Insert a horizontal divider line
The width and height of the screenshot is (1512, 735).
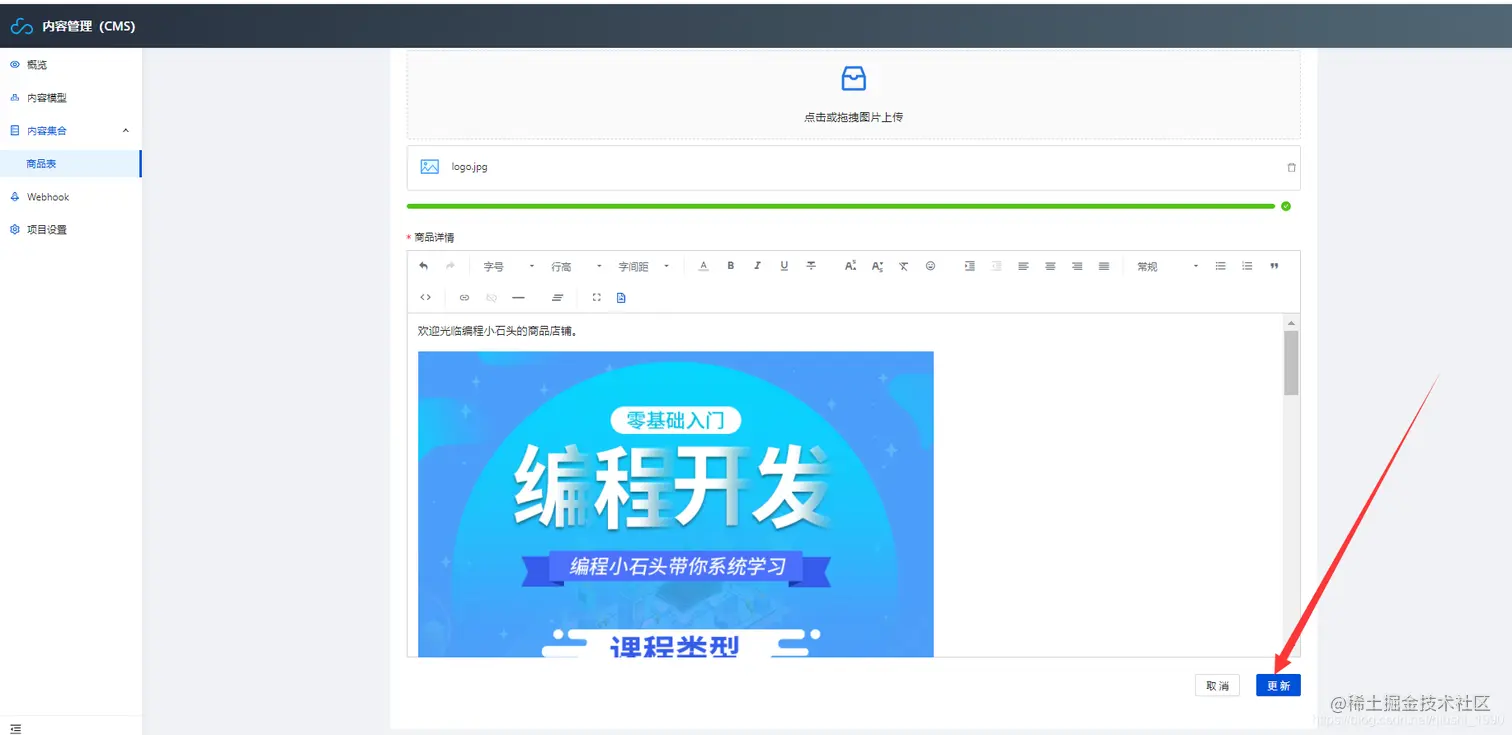click(x=518, y=297)
